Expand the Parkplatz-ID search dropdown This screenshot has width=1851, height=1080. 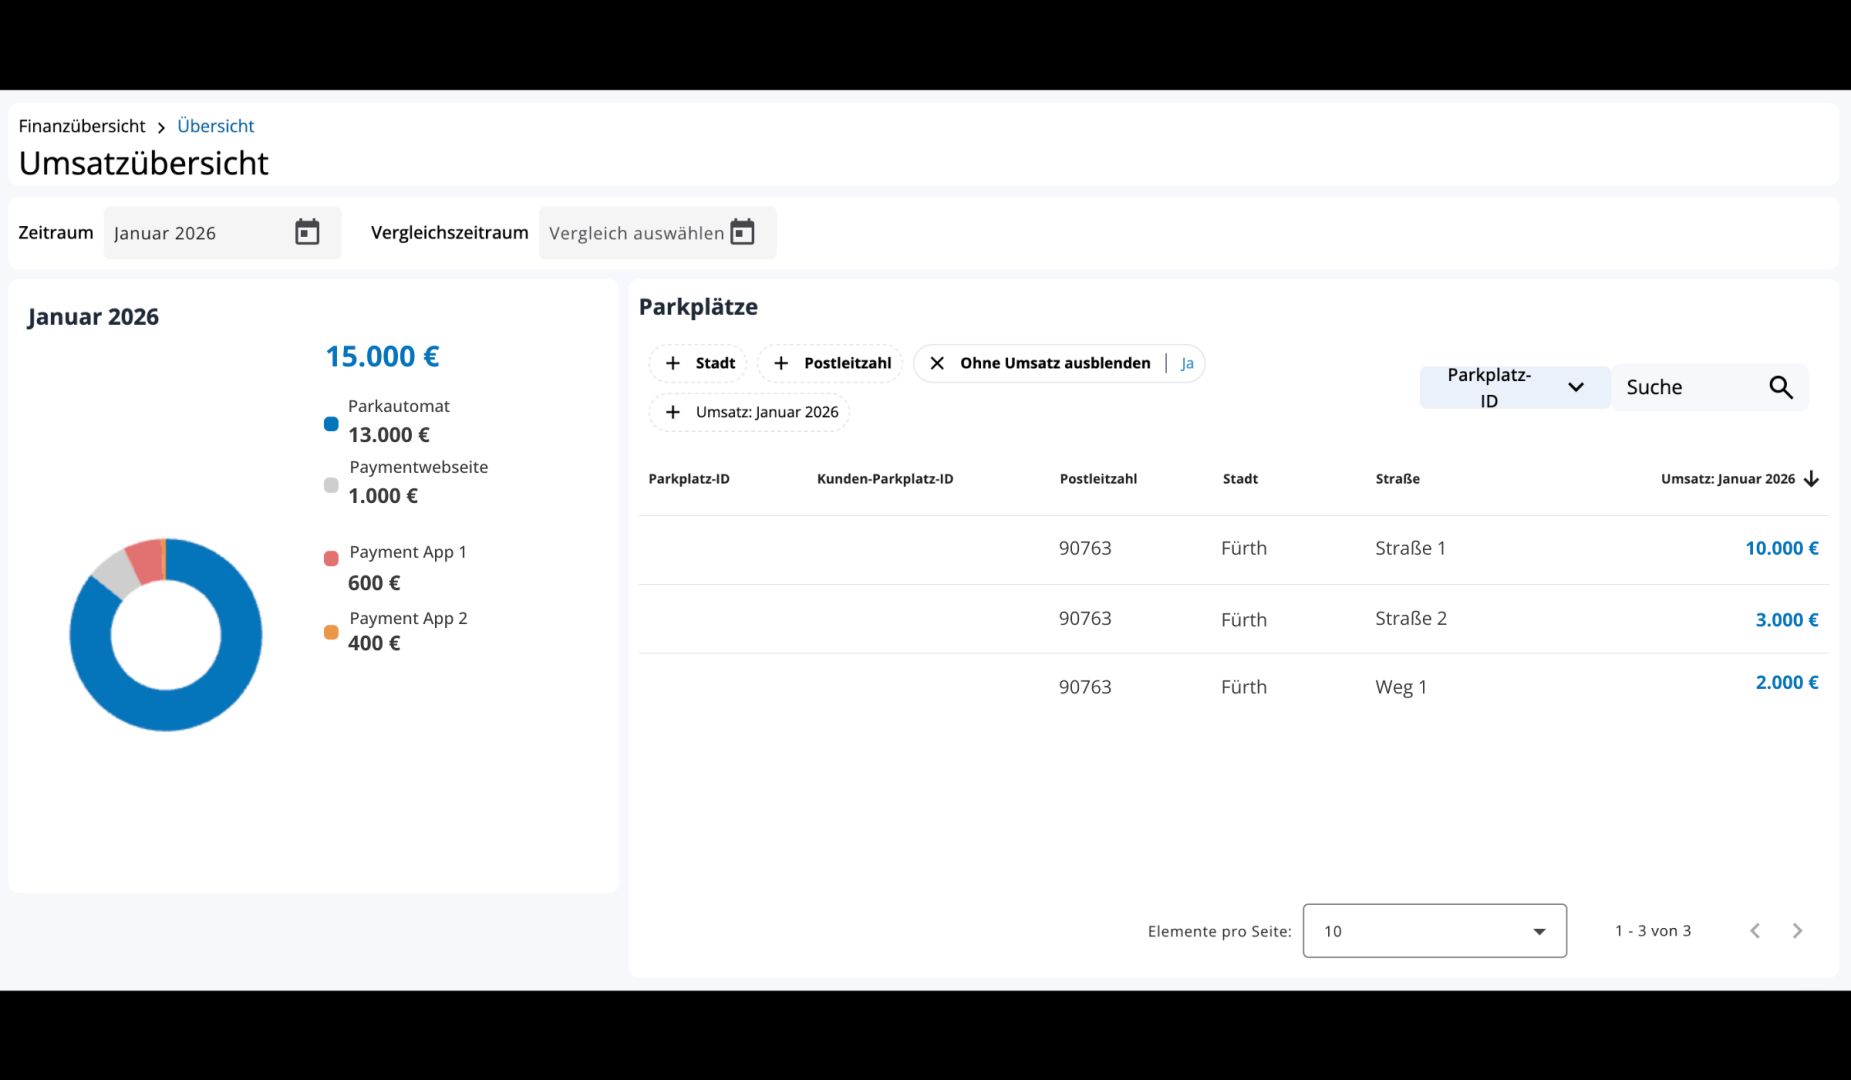click(x=1514, y=387)
